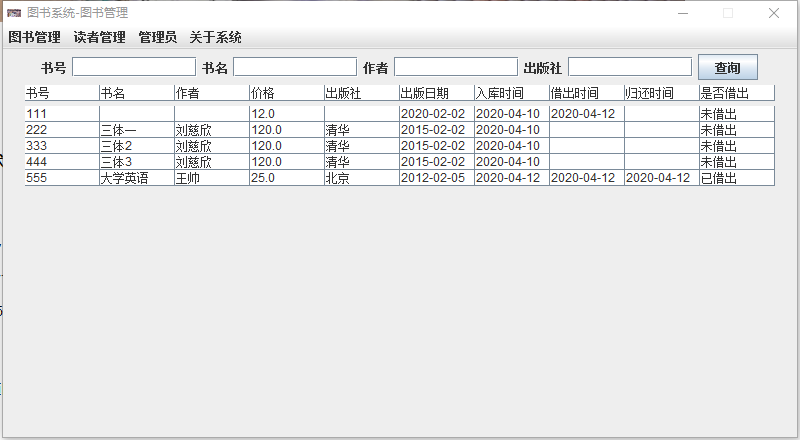Focus the 书号 input field

[134, 67]
